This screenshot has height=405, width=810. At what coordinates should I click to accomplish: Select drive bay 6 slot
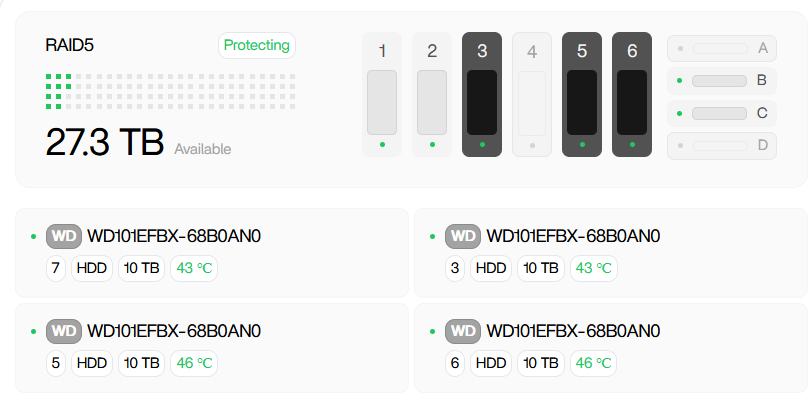[x=632, y=95]
